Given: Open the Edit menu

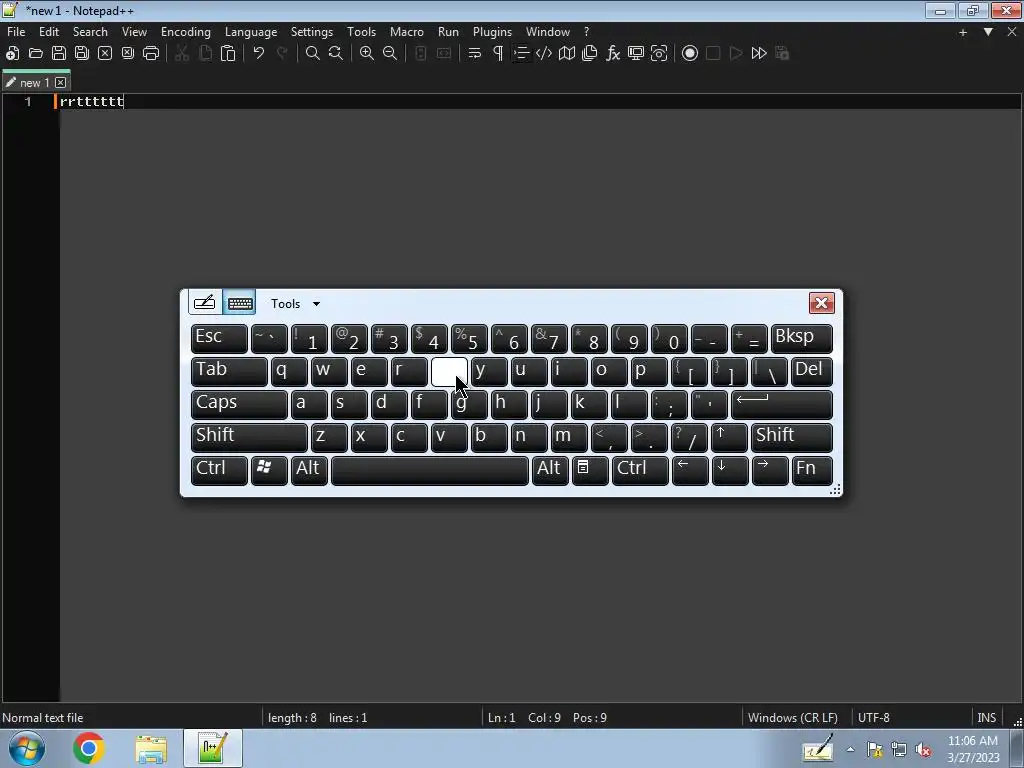Looking at the screenshot, I should pyautogui.click(x=49, y=32).
